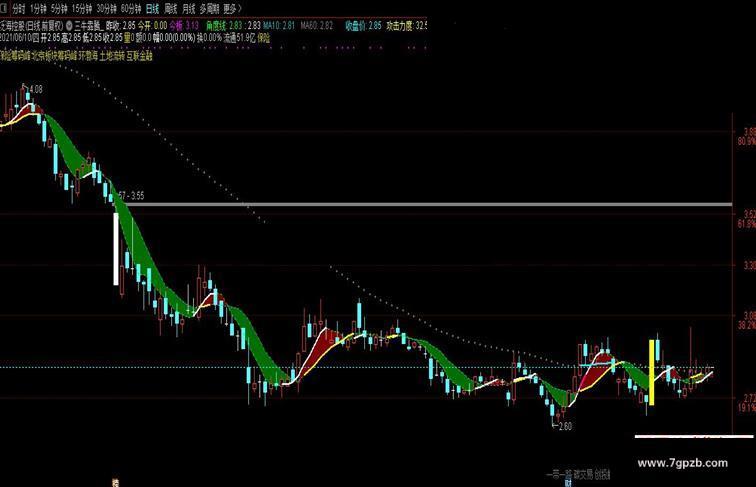
Task: Select the 15分钟 period tab
Action: [x=81, y=9]
